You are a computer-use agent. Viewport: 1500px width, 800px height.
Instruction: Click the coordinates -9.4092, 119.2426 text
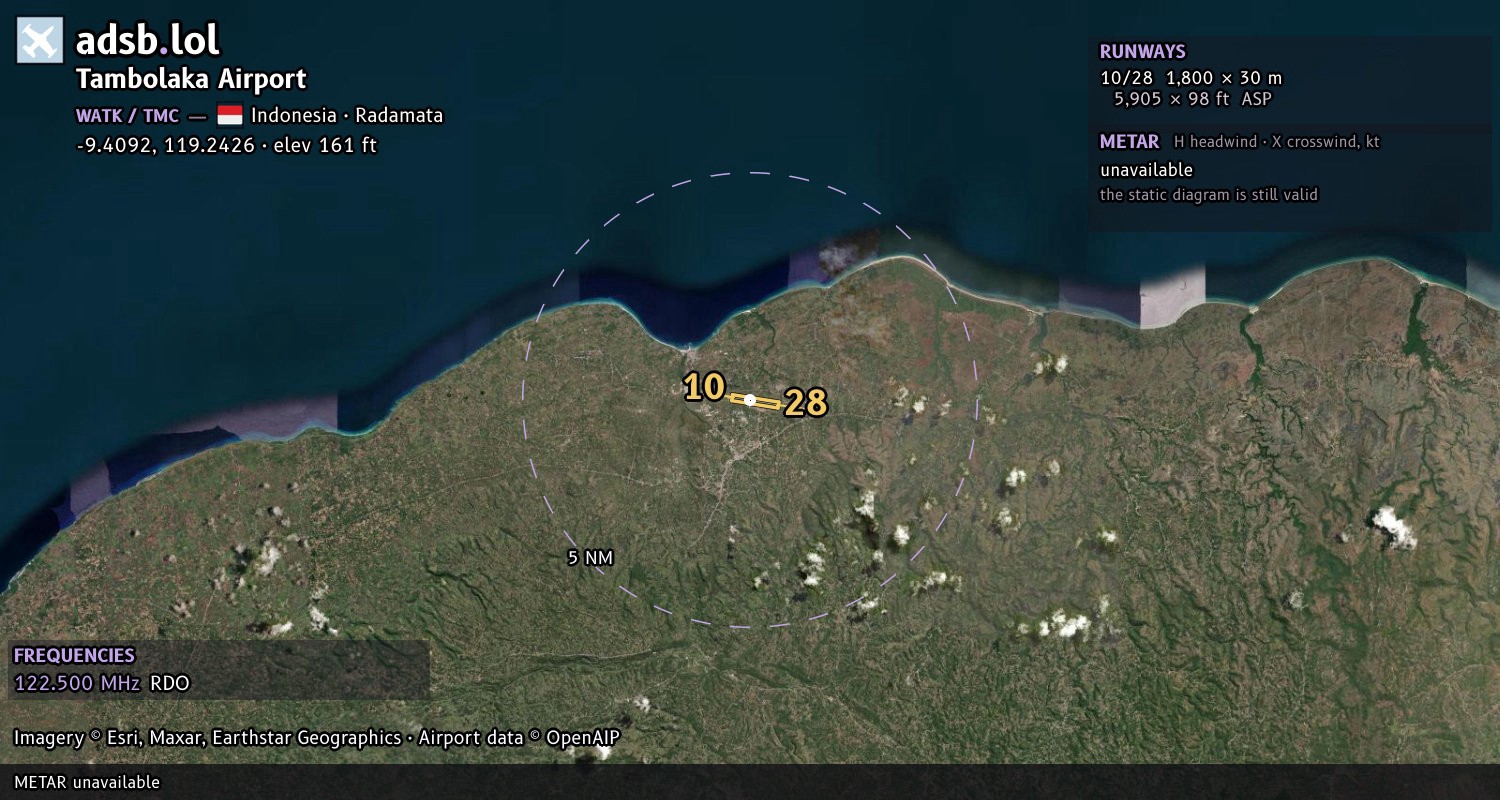coord(165,145)
